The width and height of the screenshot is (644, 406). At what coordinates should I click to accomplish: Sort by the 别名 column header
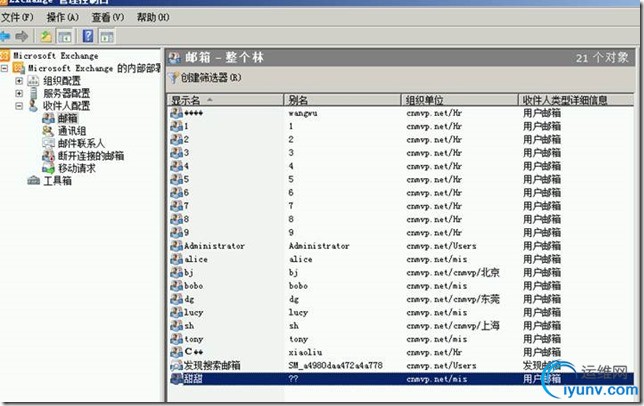[342, 100]
